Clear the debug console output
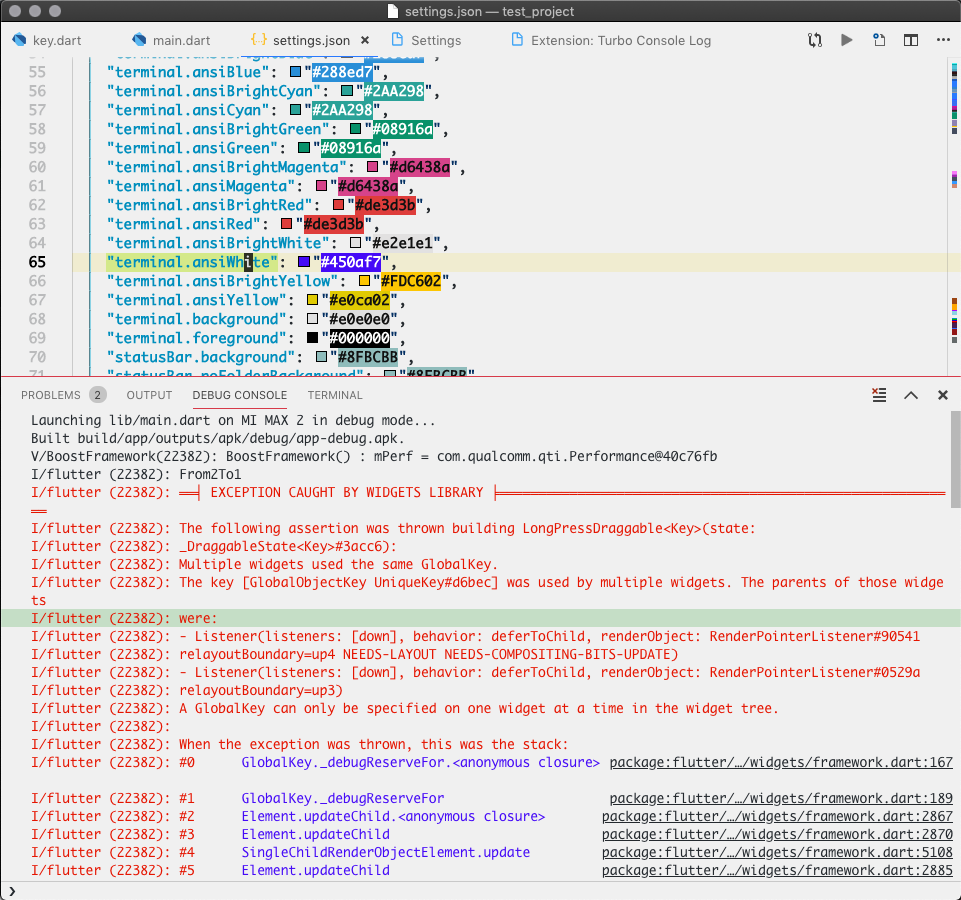 (878, 395)
